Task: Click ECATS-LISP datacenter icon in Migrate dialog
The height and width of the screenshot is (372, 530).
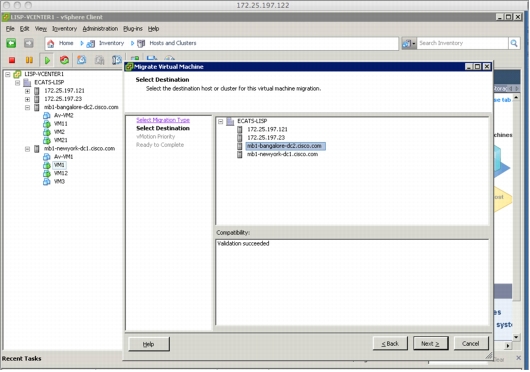Action: [230, 121]
